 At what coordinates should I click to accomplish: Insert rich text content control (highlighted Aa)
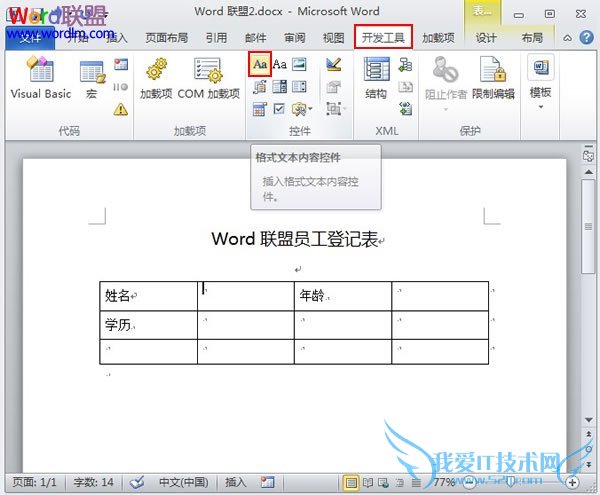click(x=260, y=64)
